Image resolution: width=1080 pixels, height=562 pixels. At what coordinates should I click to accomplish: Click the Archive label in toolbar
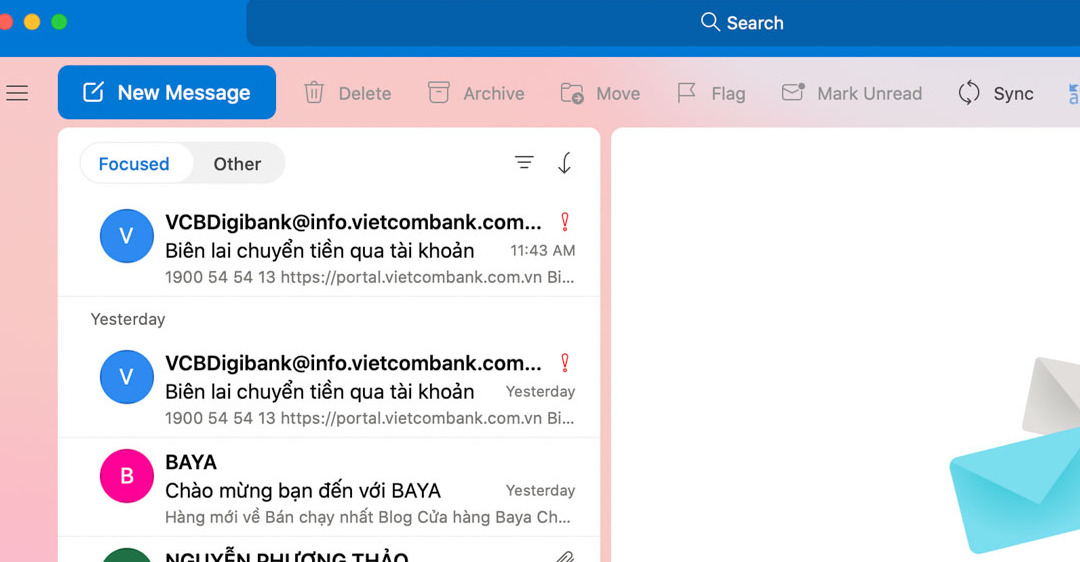point(494,94)
